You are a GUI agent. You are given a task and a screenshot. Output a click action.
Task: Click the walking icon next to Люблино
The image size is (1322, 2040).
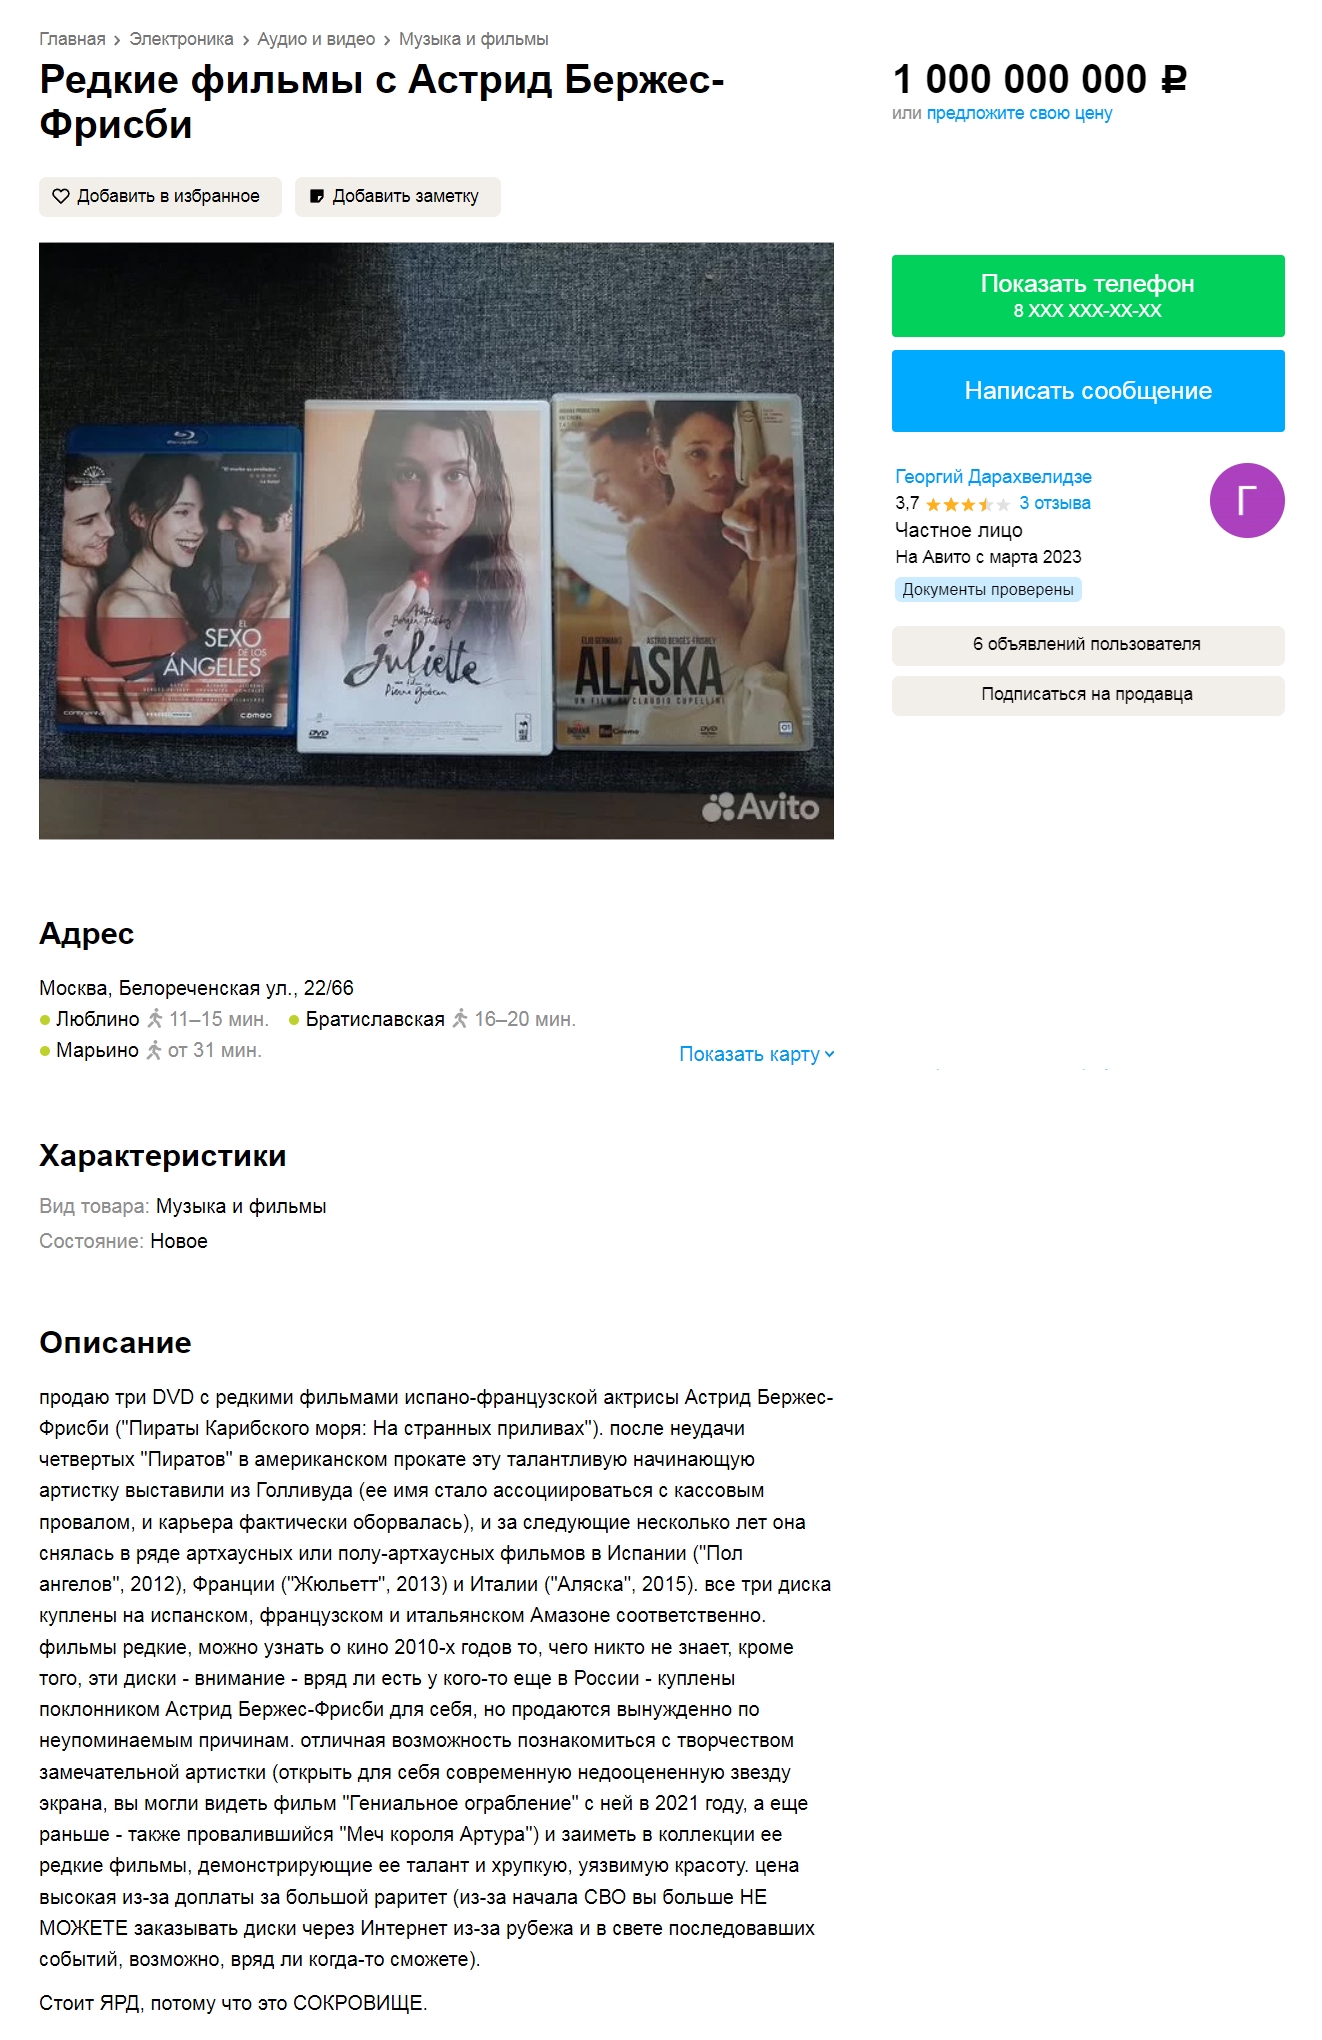(x=154, y=1019)
